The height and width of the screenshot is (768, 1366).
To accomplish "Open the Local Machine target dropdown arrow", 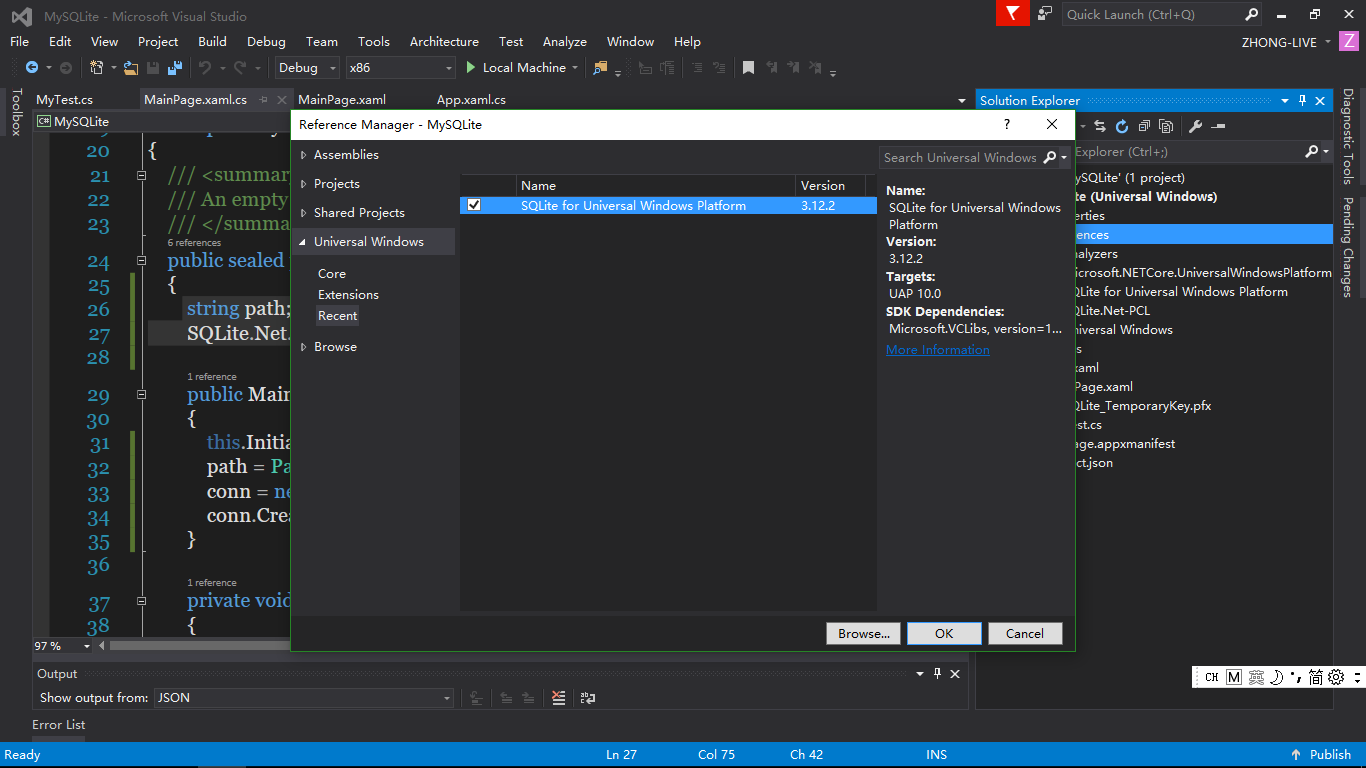I will (575, 68).
